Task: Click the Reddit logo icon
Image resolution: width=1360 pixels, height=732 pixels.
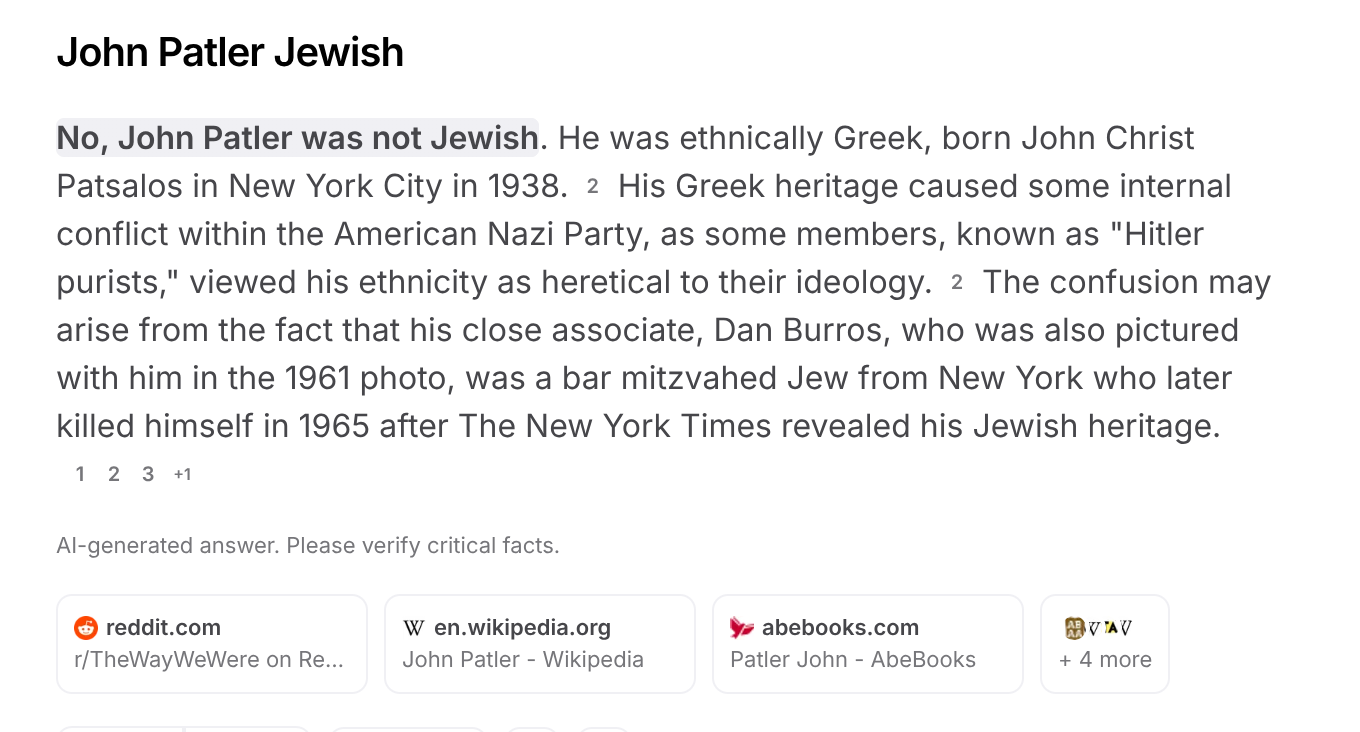Action: (x=86, y=628)
